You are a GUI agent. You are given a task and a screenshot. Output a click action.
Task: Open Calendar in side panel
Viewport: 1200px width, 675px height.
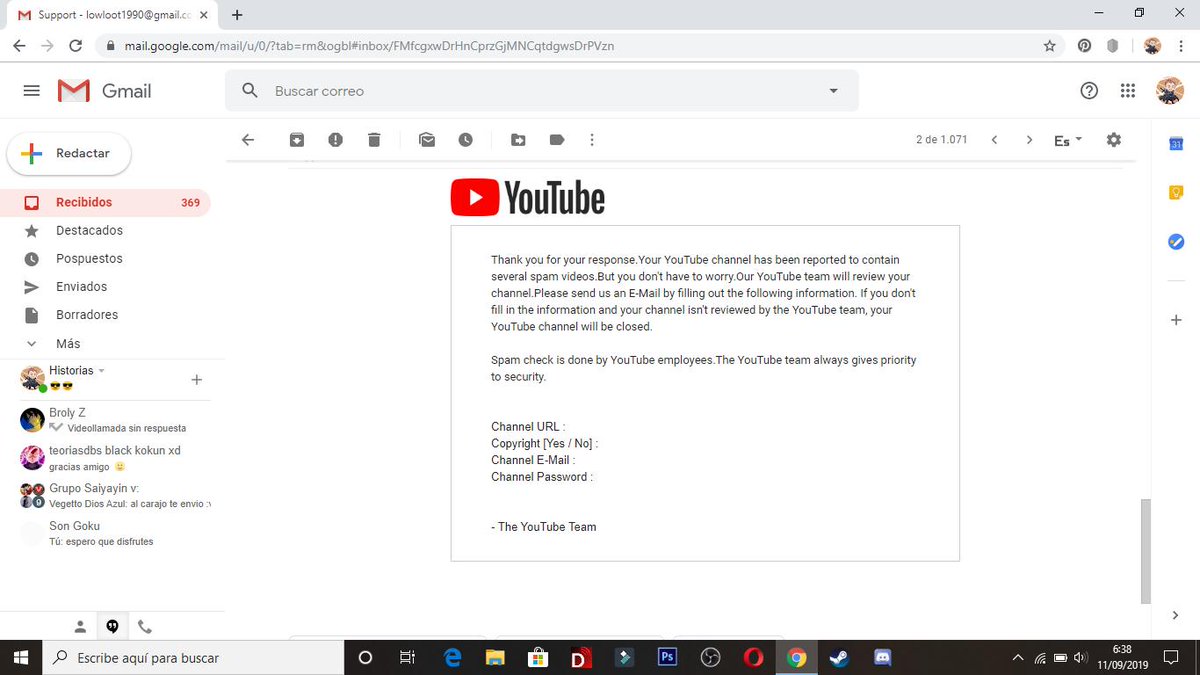1177,144
